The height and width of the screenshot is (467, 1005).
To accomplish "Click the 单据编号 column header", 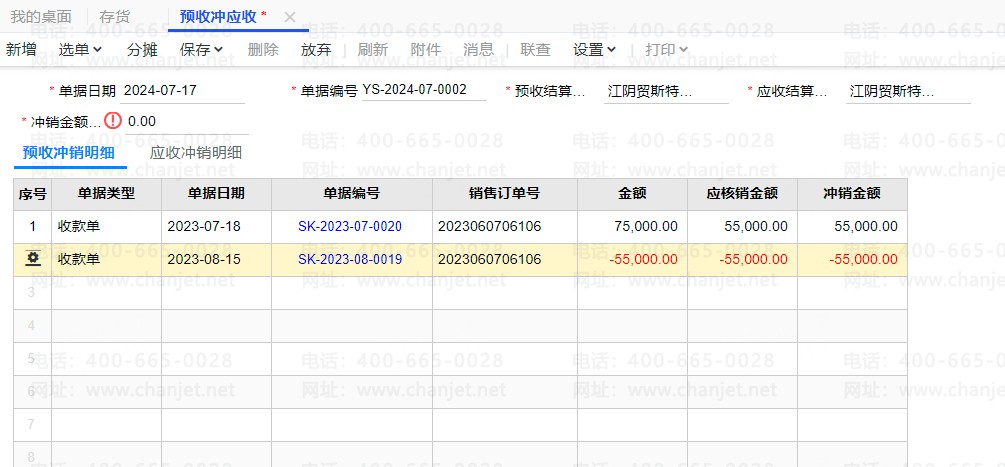I will coord(352,194).
